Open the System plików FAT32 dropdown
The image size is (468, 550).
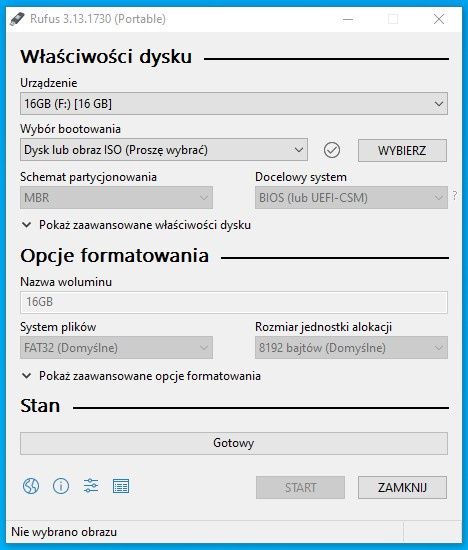coord(116,348)
